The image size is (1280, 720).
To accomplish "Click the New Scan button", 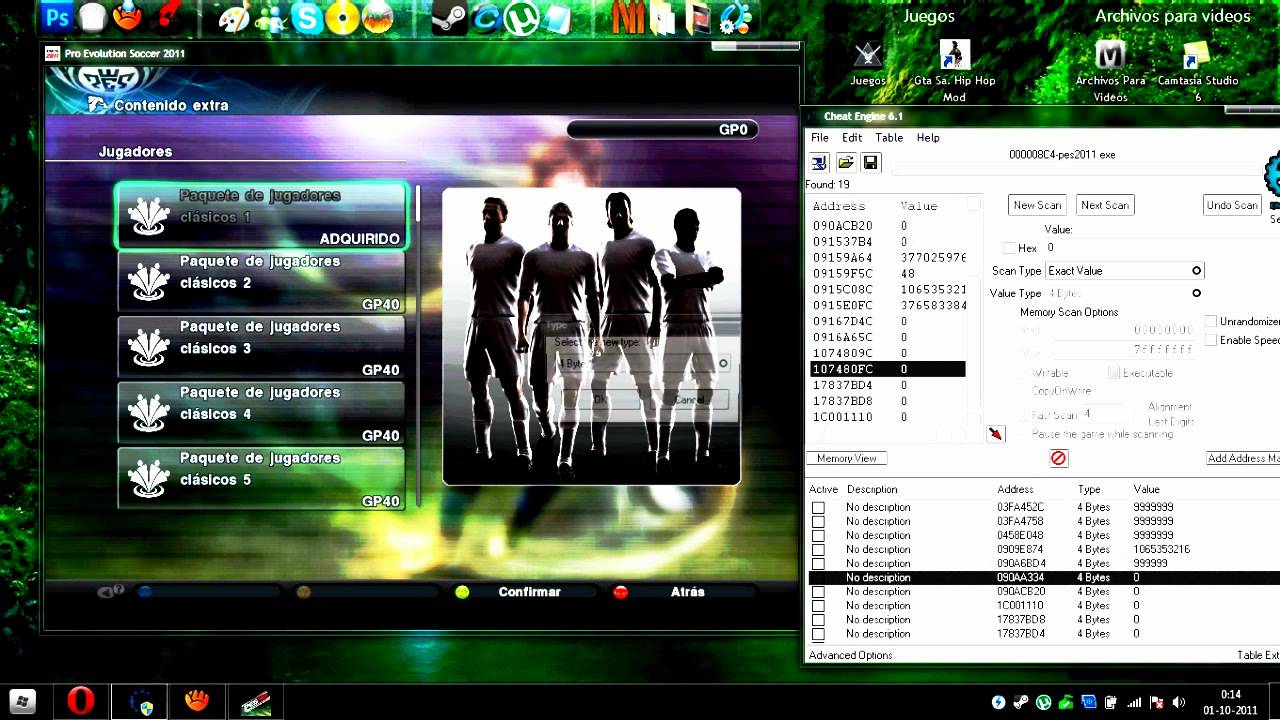I will [1037, 205].
